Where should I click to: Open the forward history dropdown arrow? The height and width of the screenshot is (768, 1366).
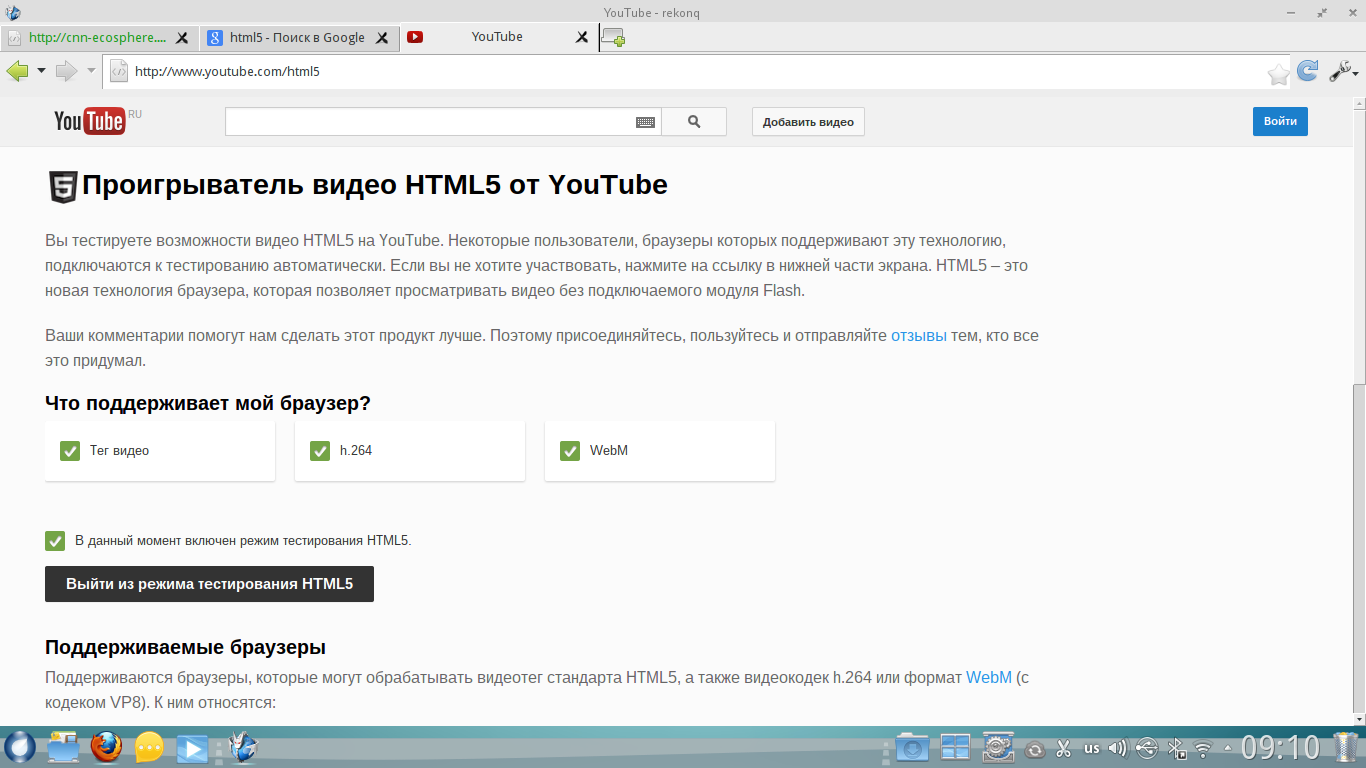click(x=91, y=71)
